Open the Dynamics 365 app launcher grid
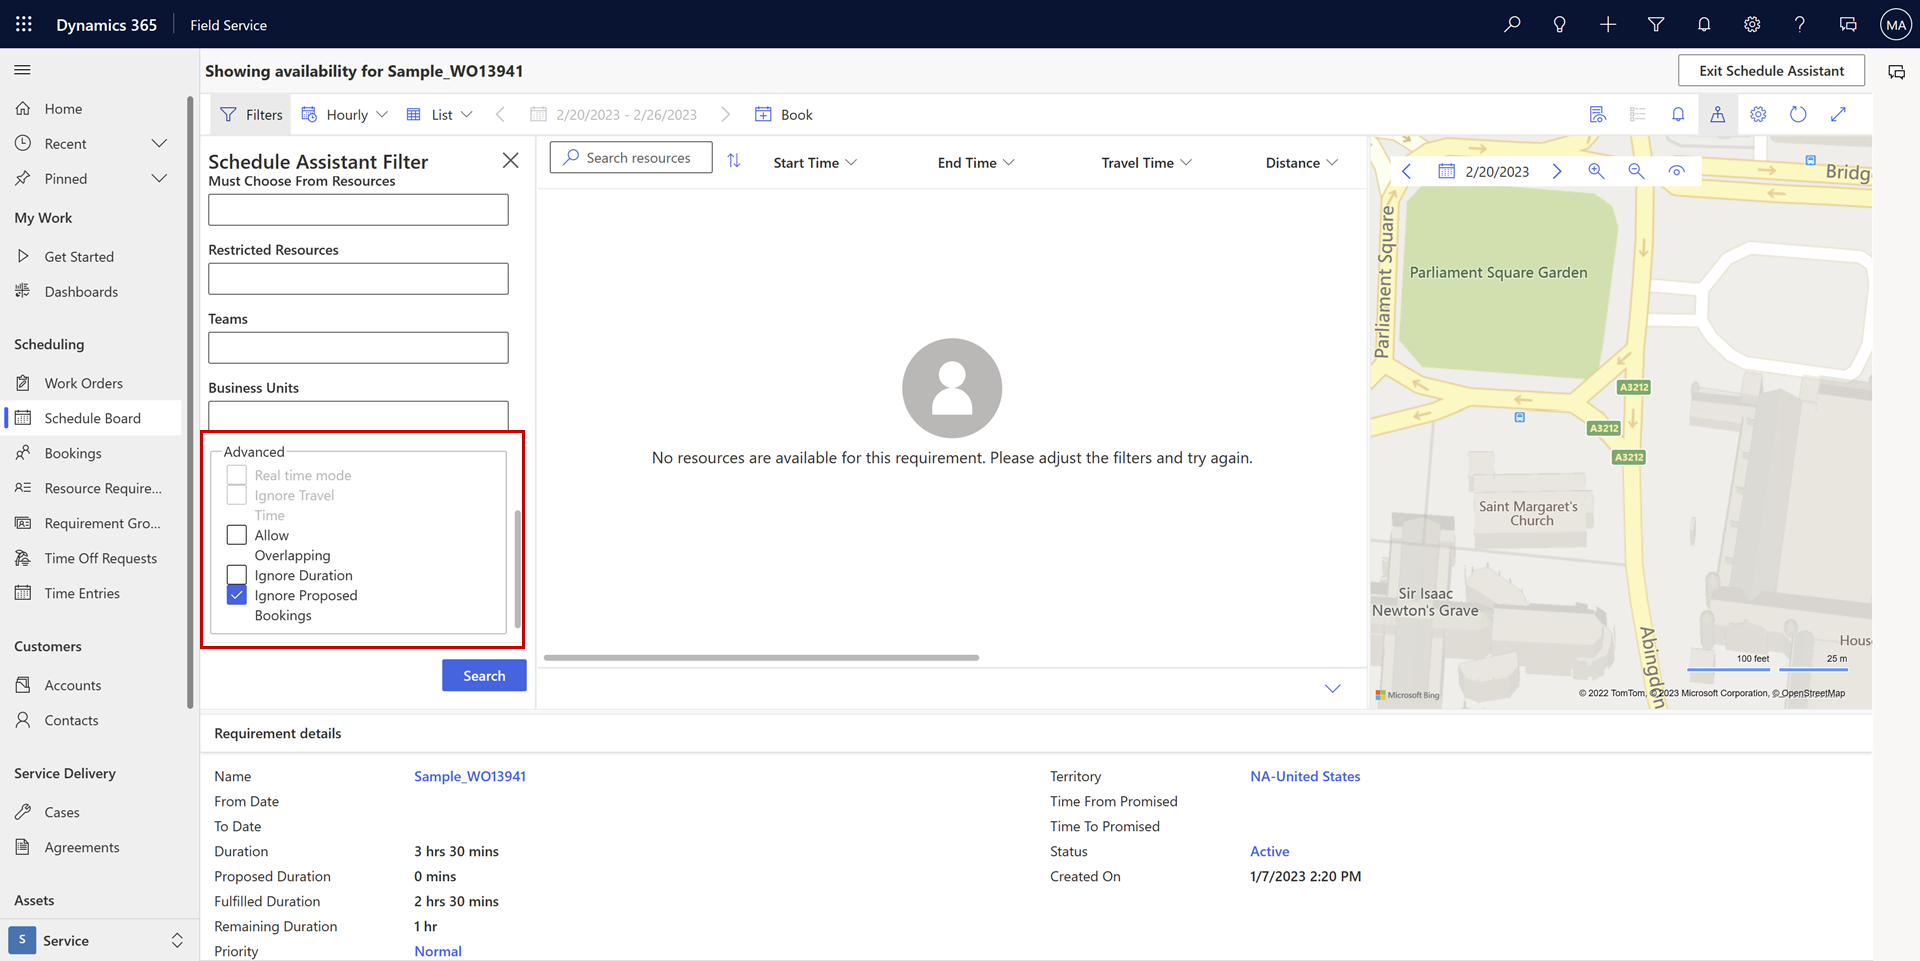 coord(24,24)
